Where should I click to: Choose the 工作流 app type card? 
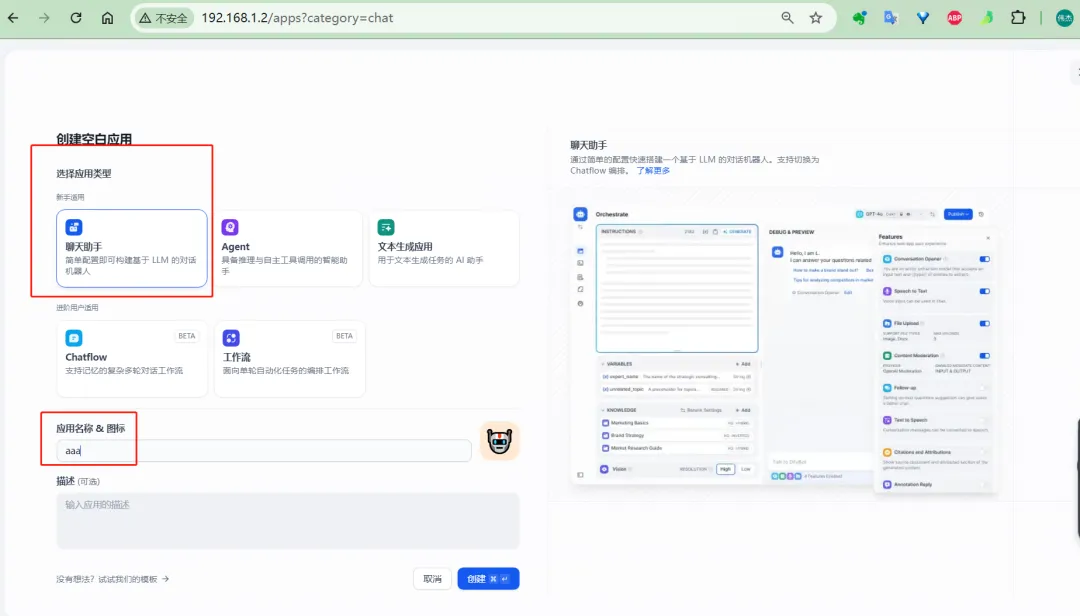tap(288, 358)
